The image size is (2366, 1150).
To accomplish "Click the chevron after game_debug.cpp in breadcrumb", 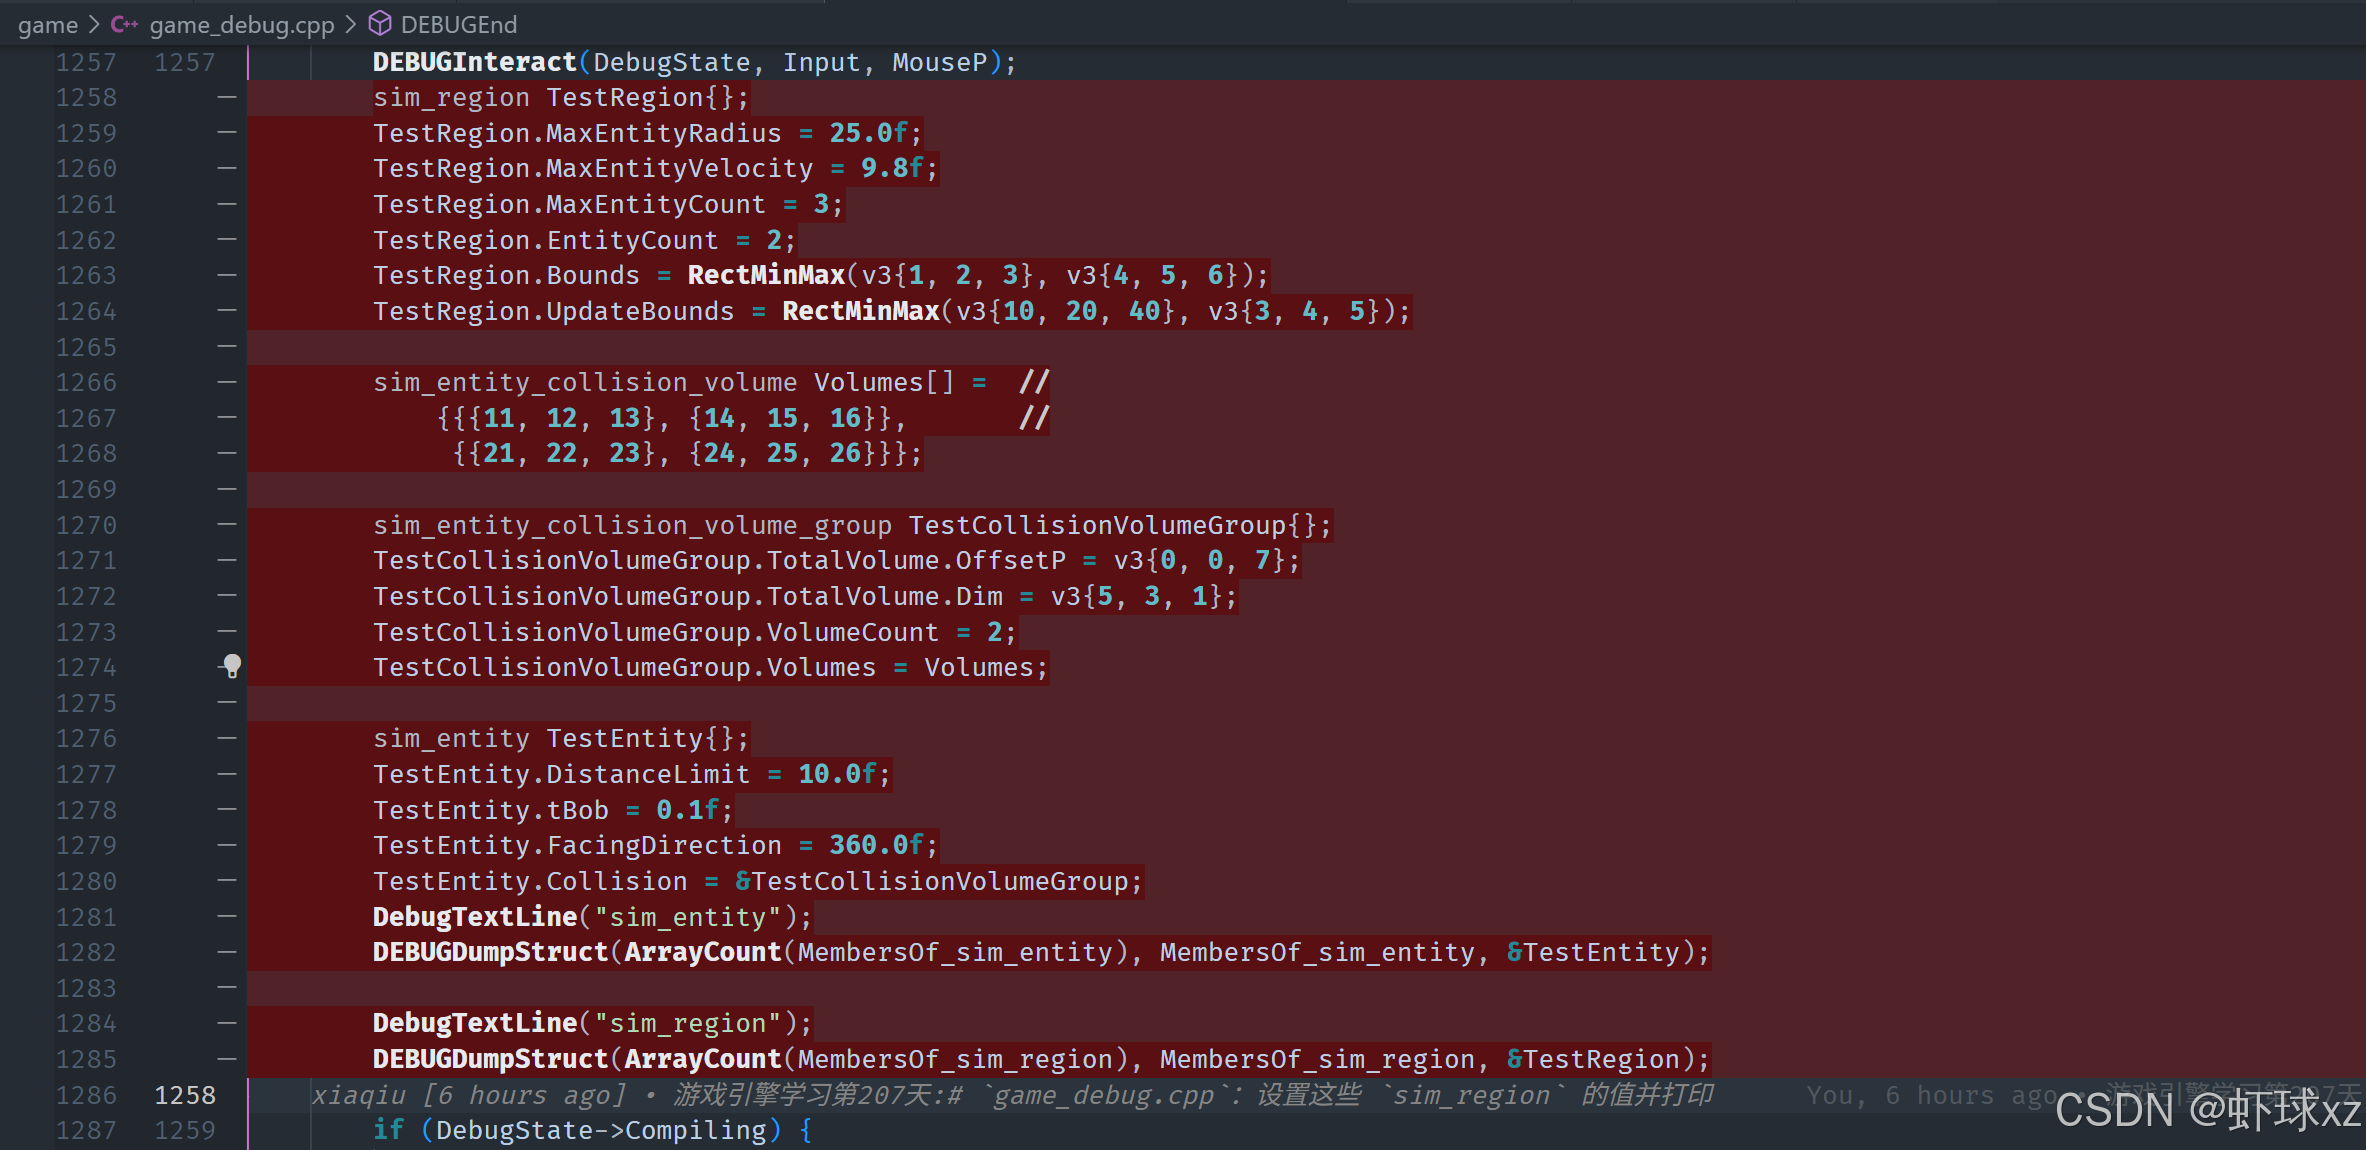I will click(351, 24).
